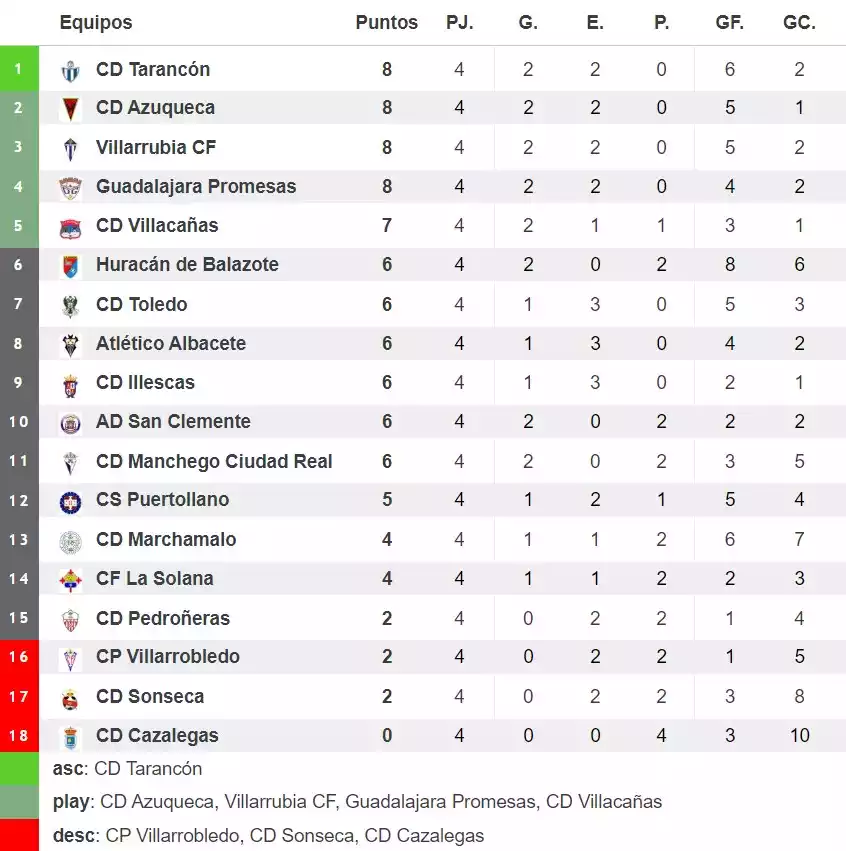
Task: Open the CD Manchego Ciudad Real link
Action: 213,461
